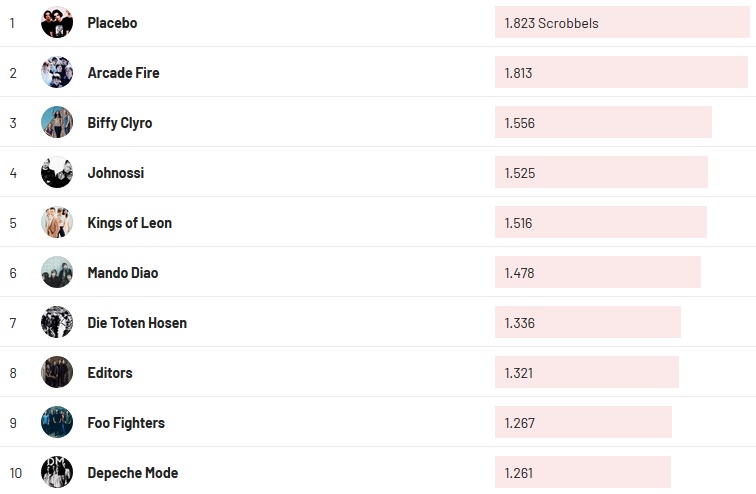Go to Arcade Fire artist page

(123, 72)
